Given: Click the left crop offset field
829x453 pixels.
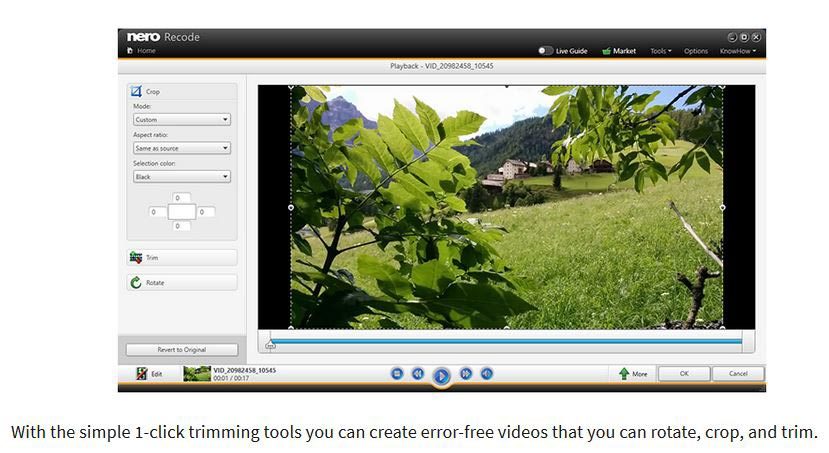Looking at the screenshot, I should (x=158, y=212).
